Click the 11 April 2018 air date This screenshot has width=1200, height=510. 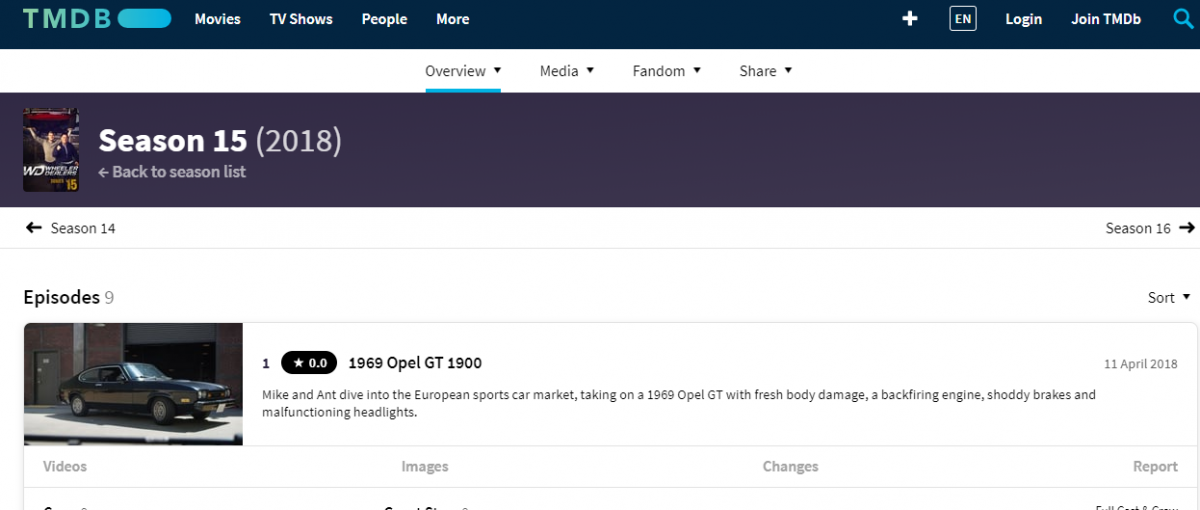[1141, 364]
